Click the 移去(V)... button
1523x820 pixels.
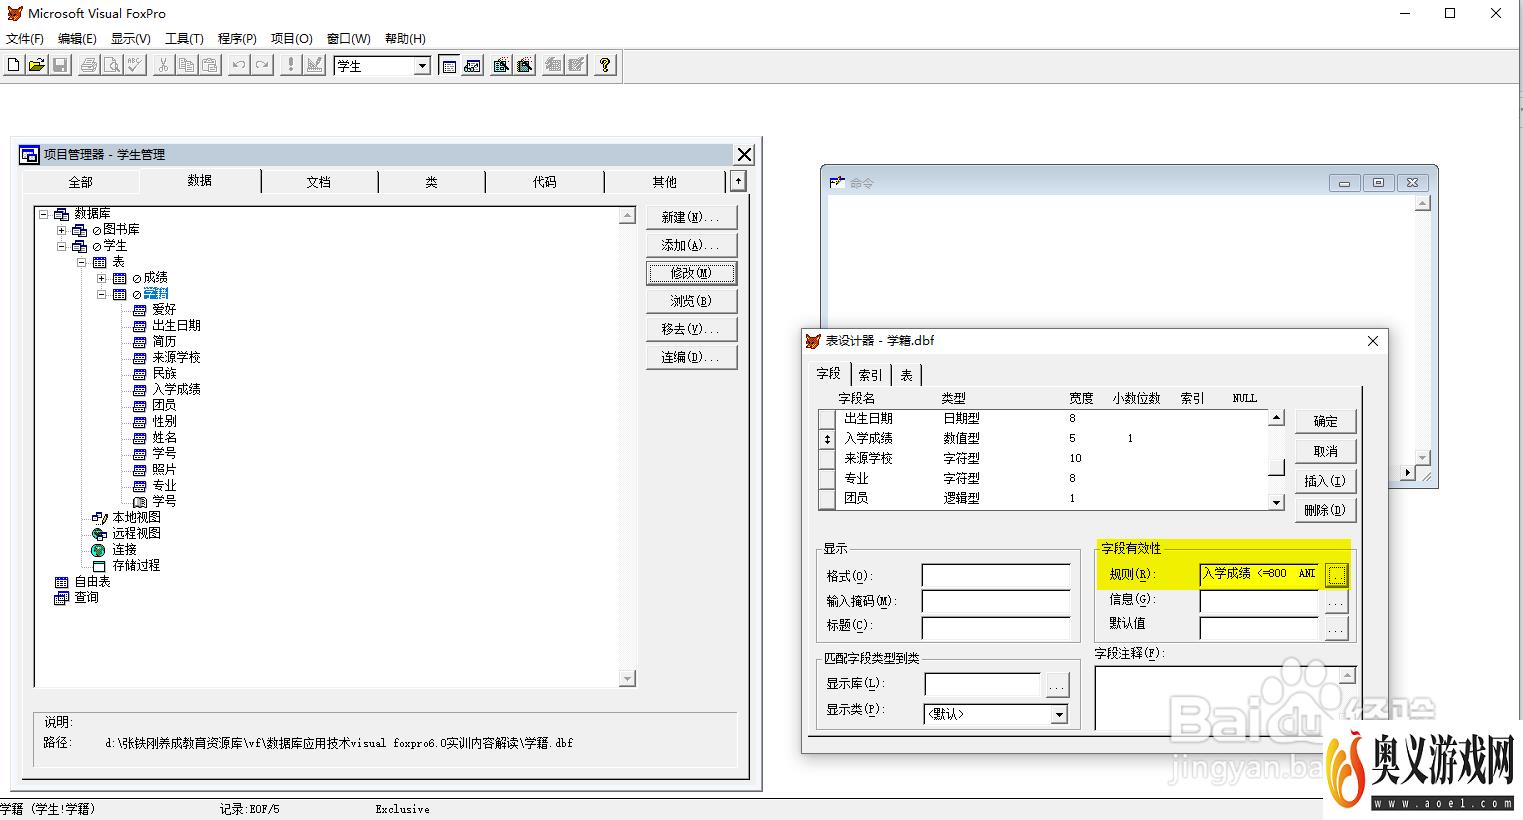pos(691,329)
